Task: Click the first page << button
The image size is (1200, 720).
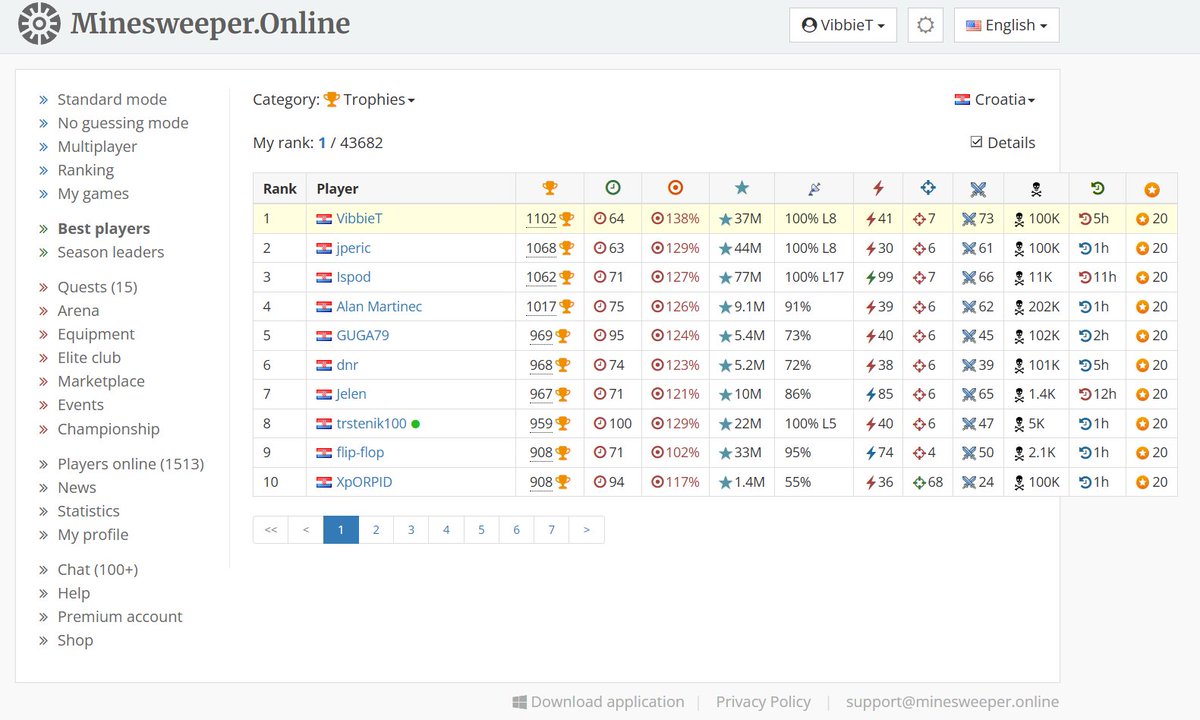Action: (x=271, y=530)
